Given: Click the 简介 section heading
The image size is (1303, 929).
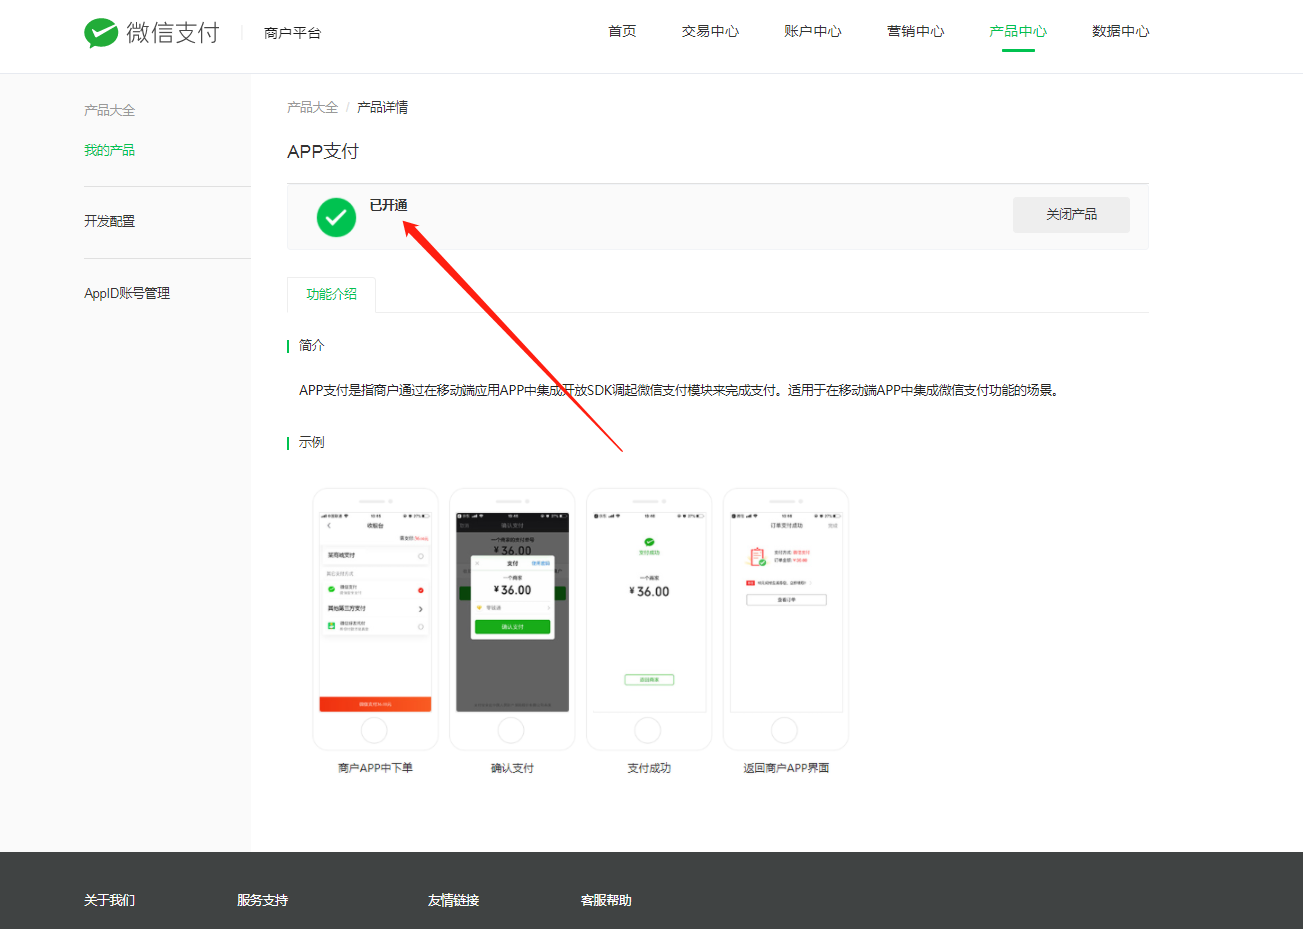Looking at the screenshot, I should (311, 345).
